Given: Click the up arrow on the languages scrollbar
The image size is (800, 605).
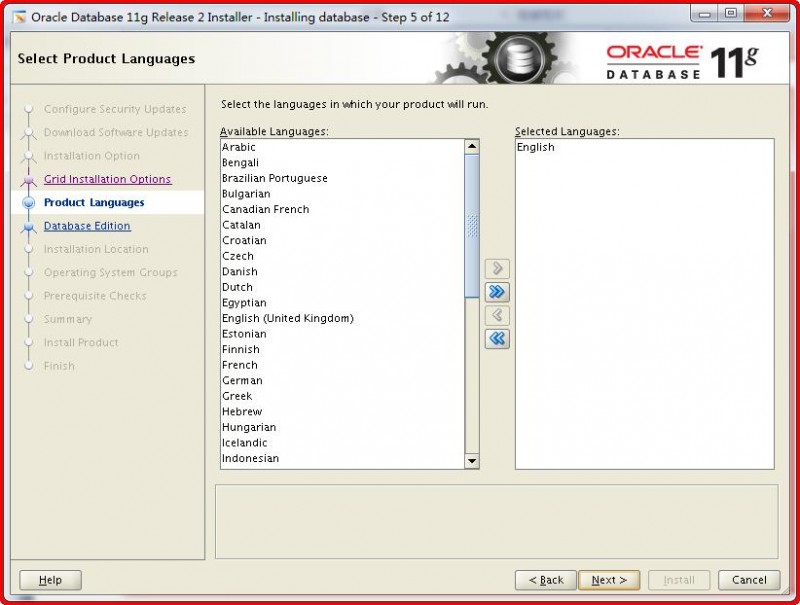Looking at the screenshot, I should [x=471, y=145].
